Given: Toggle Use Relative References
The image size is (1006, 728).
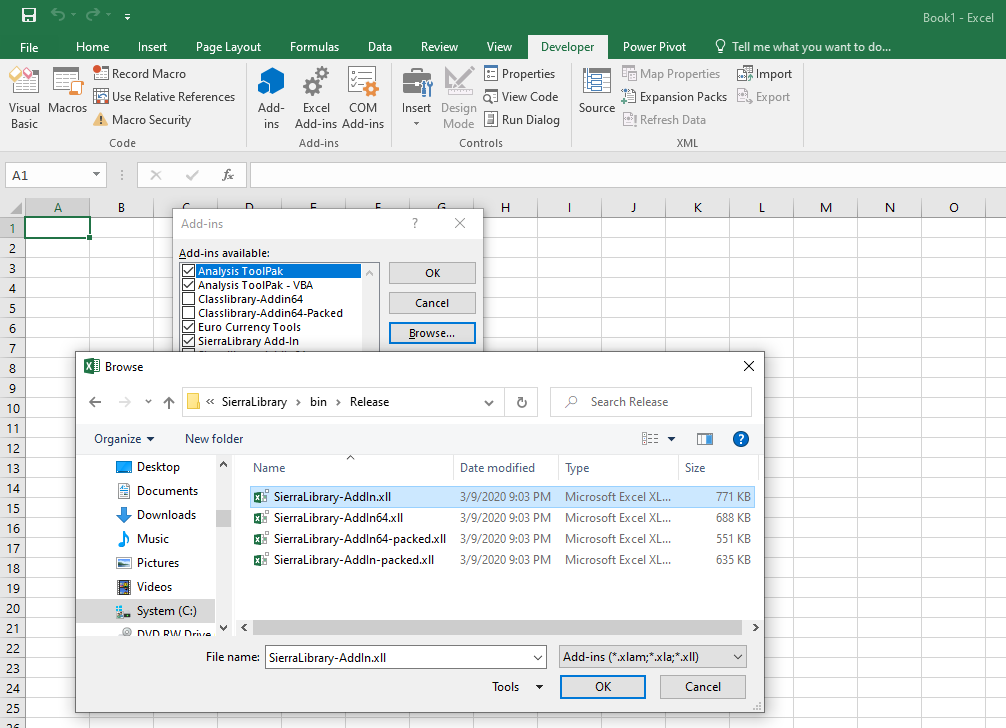Looking at the screenshot, I should (x=164, y=97).
